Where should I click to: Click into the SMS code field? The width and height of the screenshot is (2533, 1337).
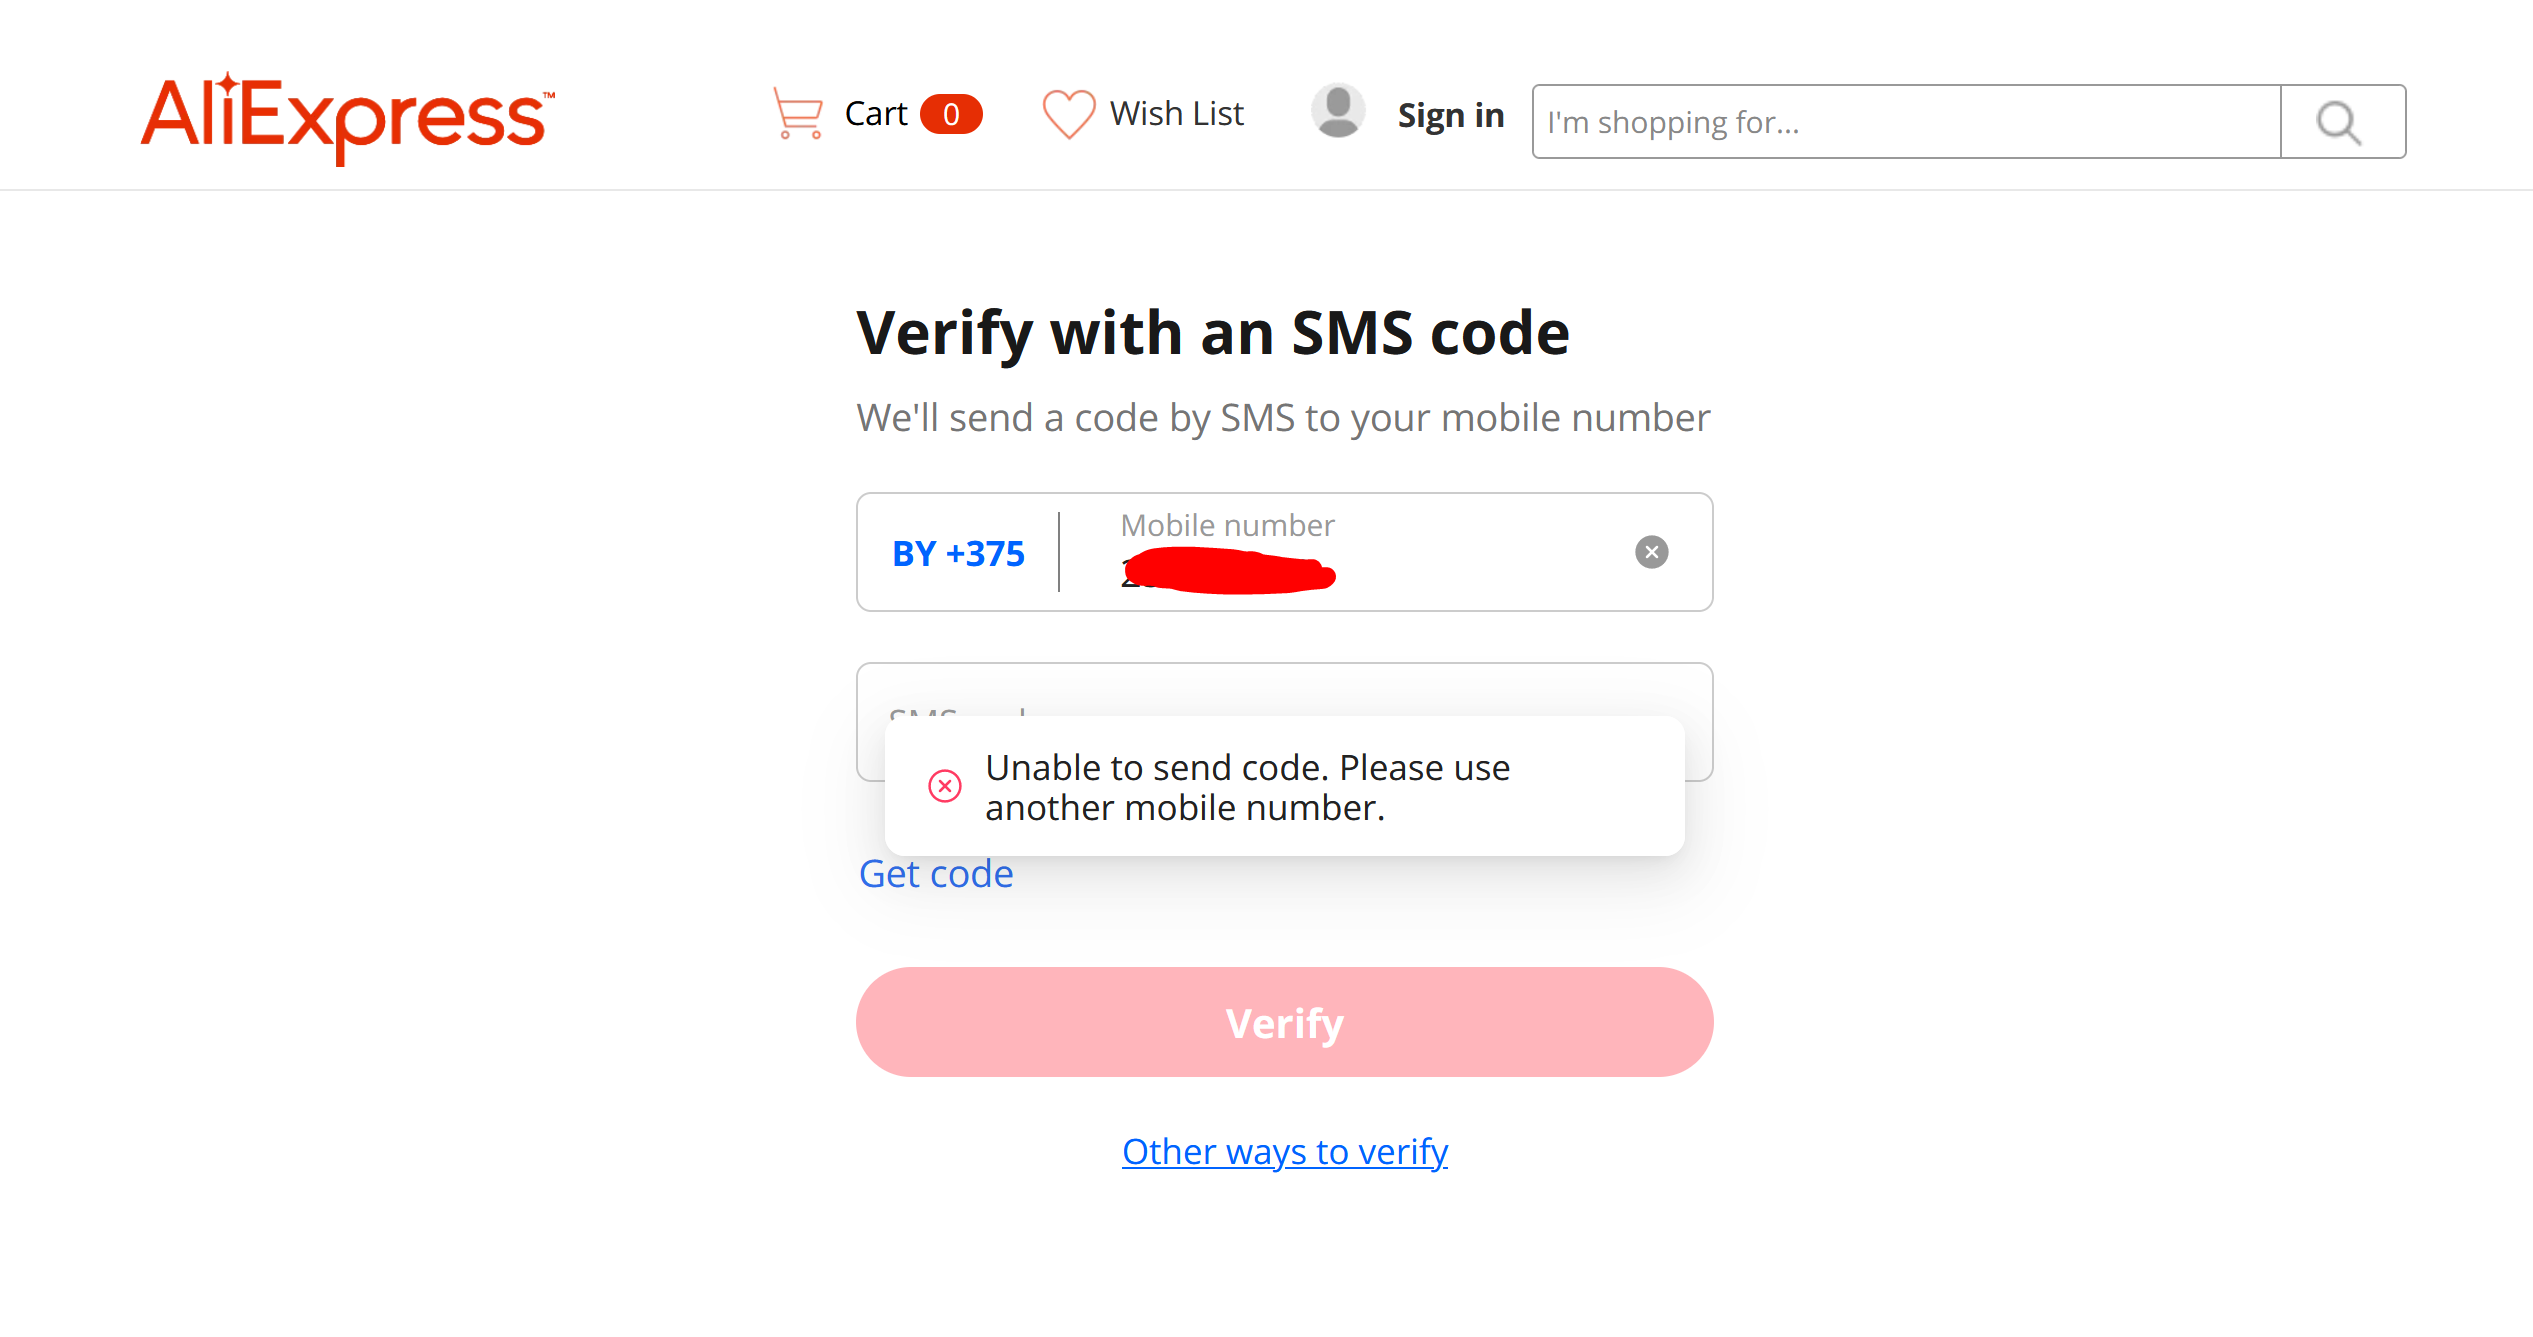(x=1284, y=690)
